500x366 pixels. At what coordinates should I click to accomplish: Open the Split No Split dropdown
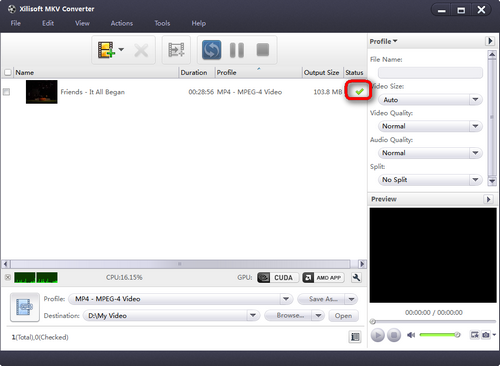pyautogui.click(x=430, y=180)
